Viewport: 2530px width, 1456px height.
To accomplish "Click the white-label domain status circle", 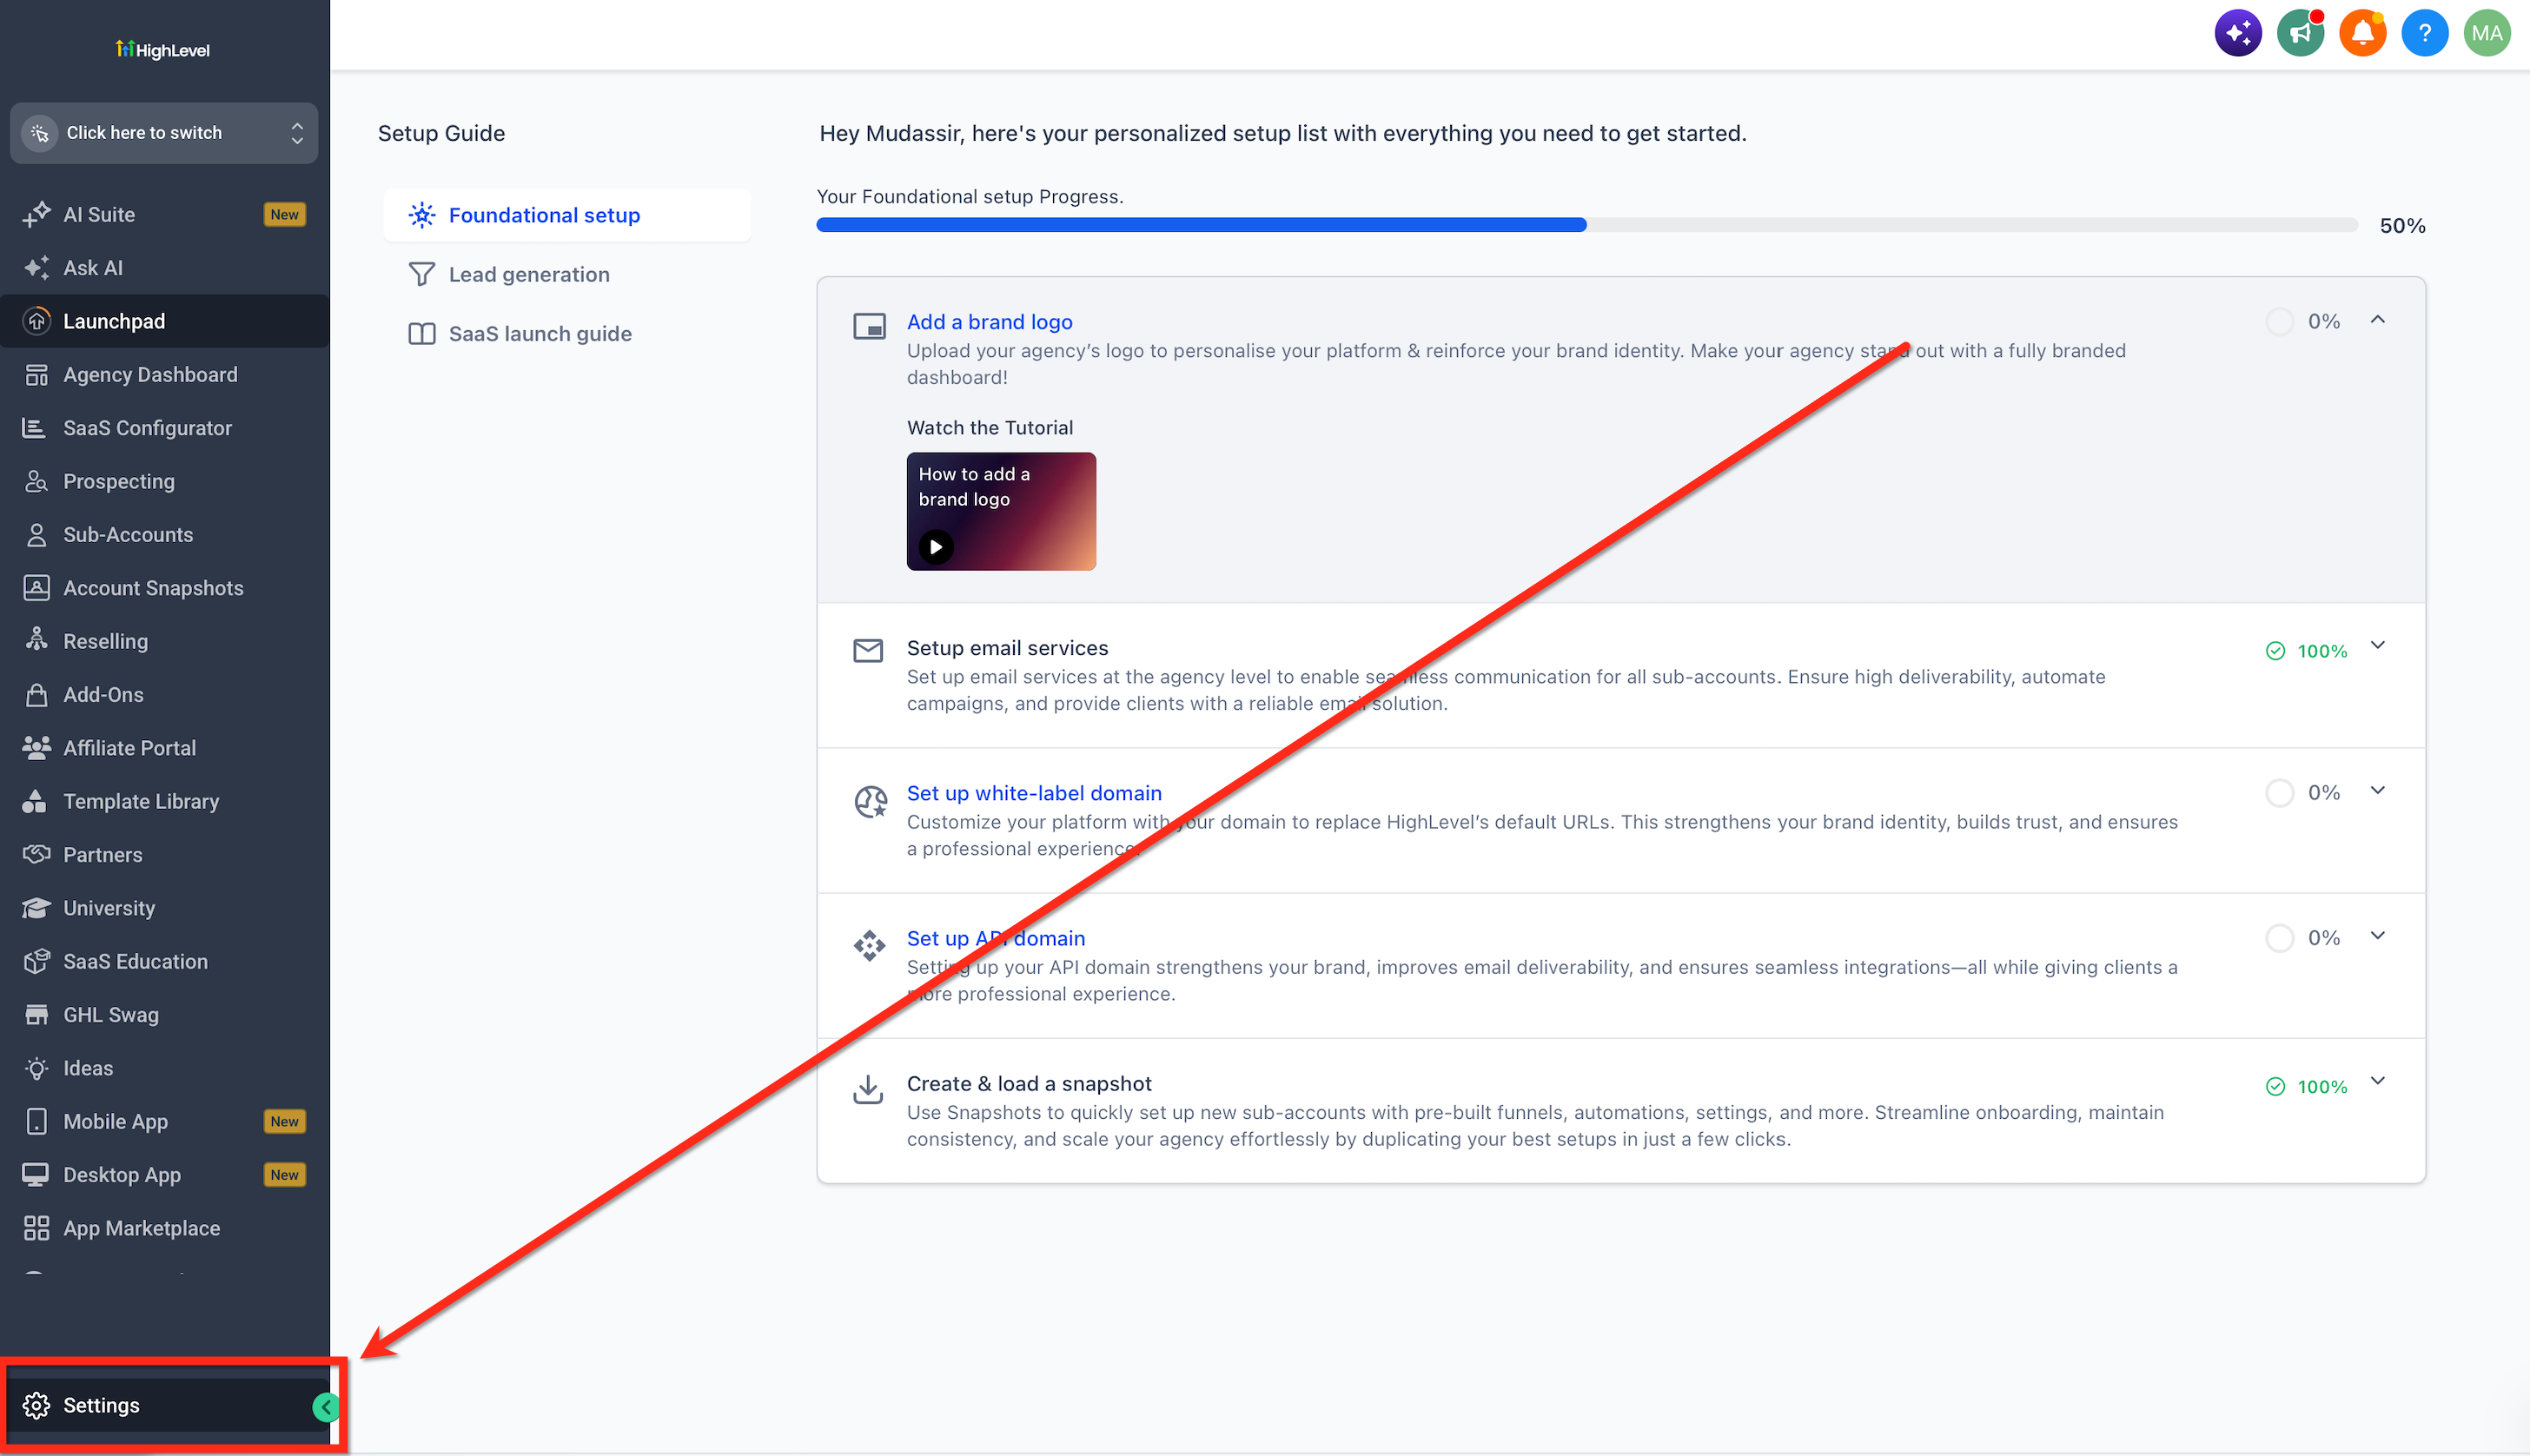I will tap(2279, 793).
